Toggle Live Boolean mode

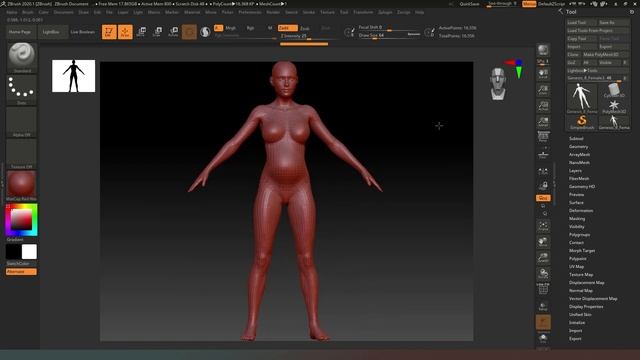coord(82,32)
